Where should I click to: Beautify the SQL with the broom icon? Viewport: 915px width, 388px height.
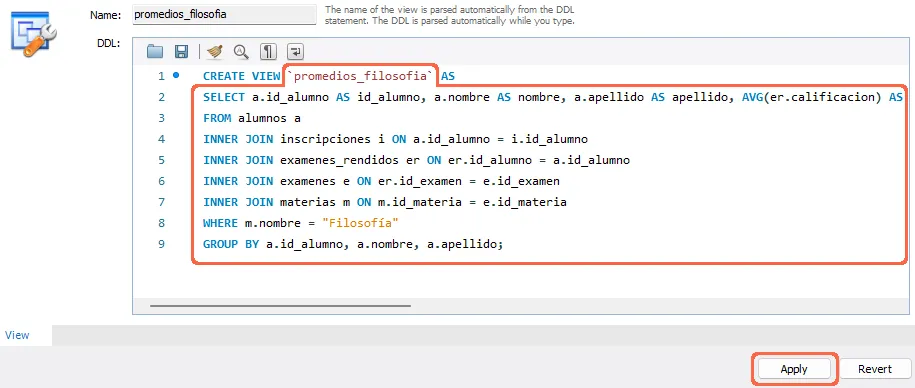(215, 51)
